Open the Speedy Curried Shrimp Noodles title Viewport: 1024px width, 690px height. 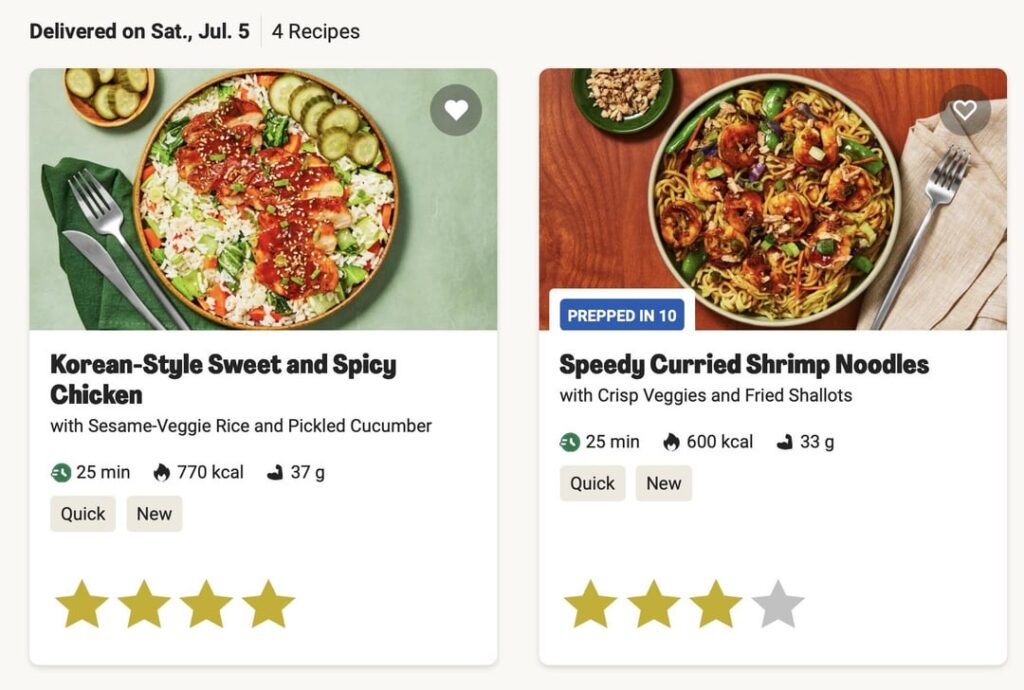[x=743, y=364]
